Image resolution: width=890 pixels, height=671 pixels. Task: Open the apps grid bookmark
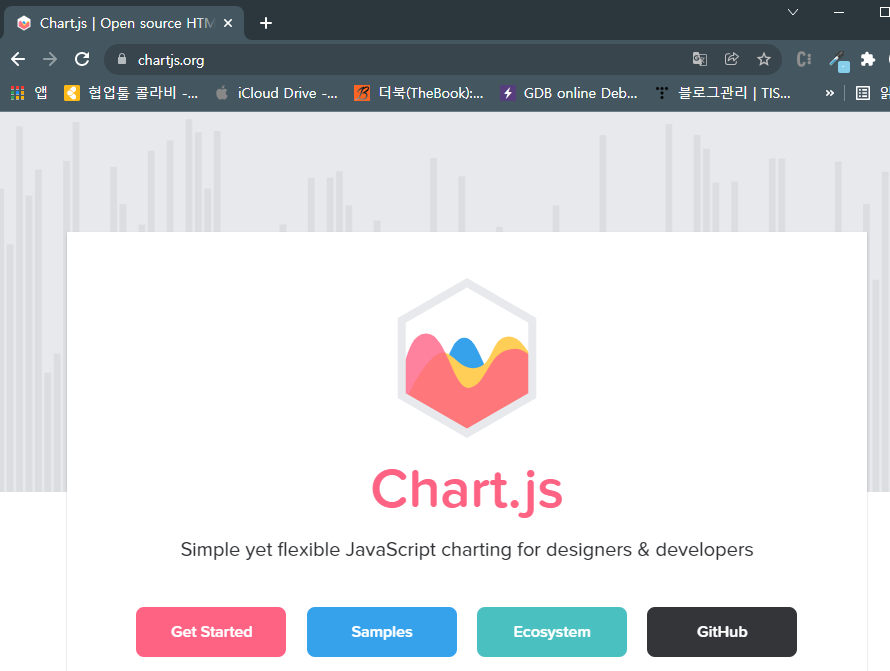pos(28,93)
